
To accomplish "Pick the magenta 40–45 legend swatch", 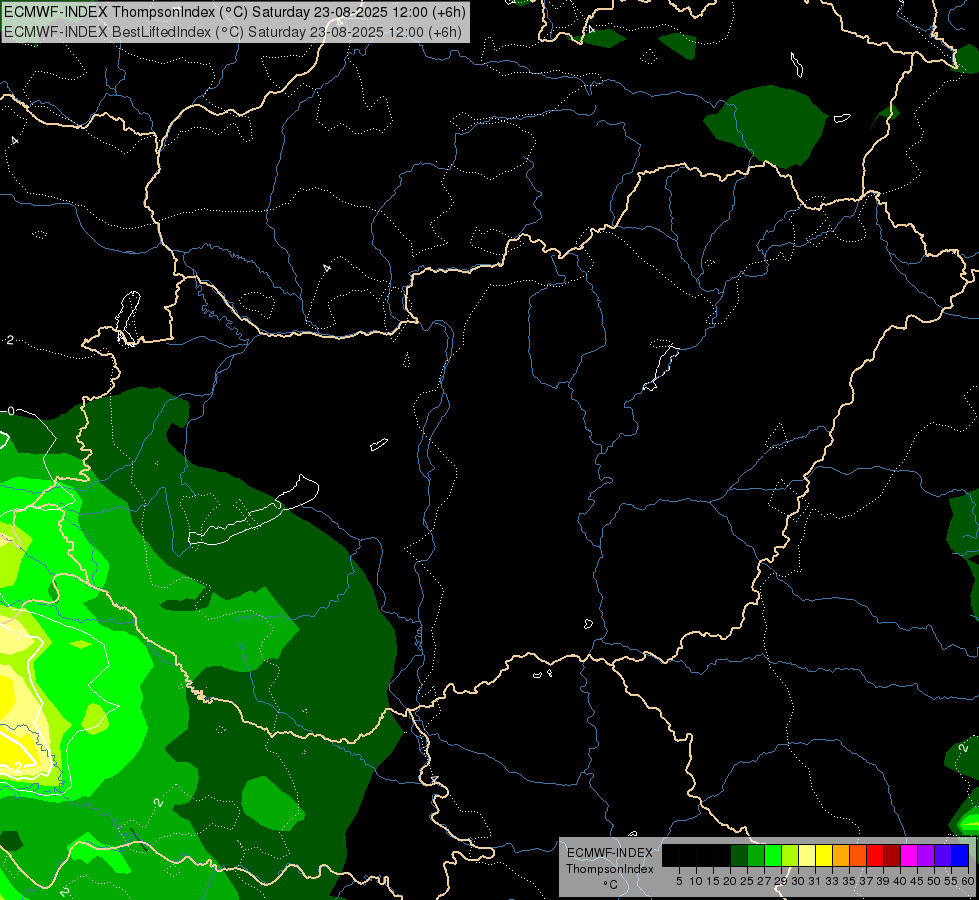I will (909, 855).
